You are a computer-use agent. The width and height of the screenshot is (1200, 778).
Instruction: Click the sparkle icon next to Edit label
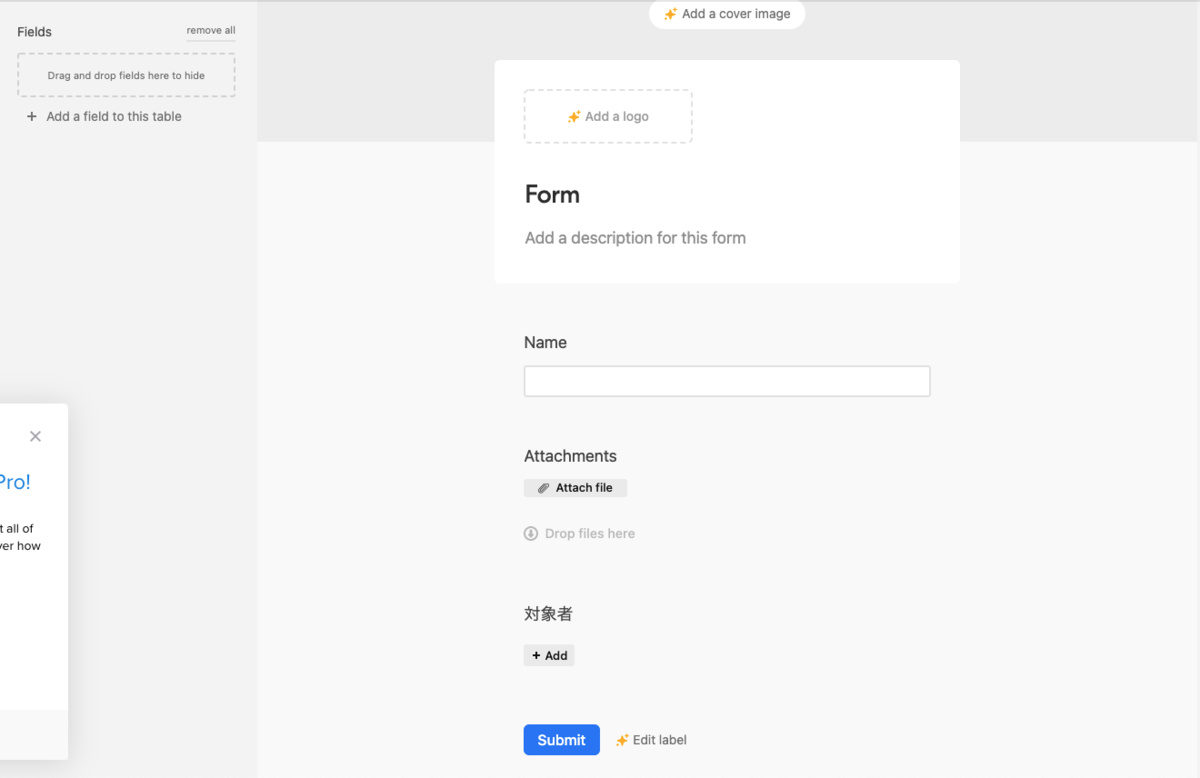(x=622, y=740)
